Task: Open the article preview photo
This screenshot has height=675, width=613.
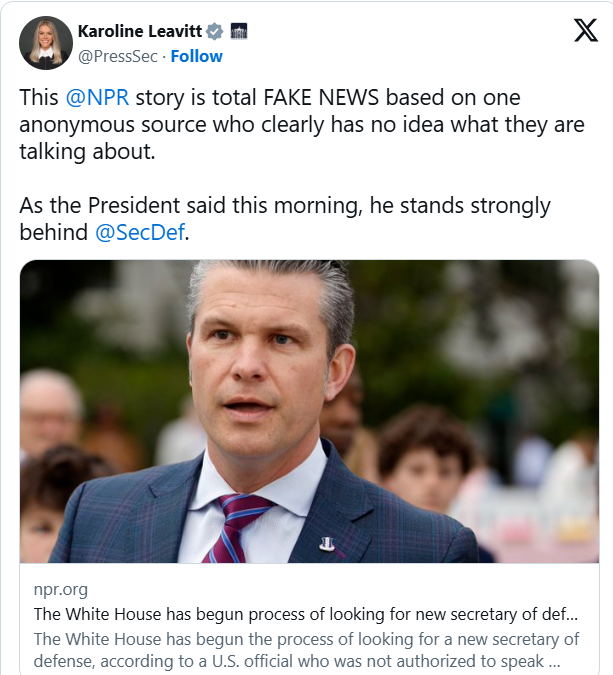Action: [309, 411]
